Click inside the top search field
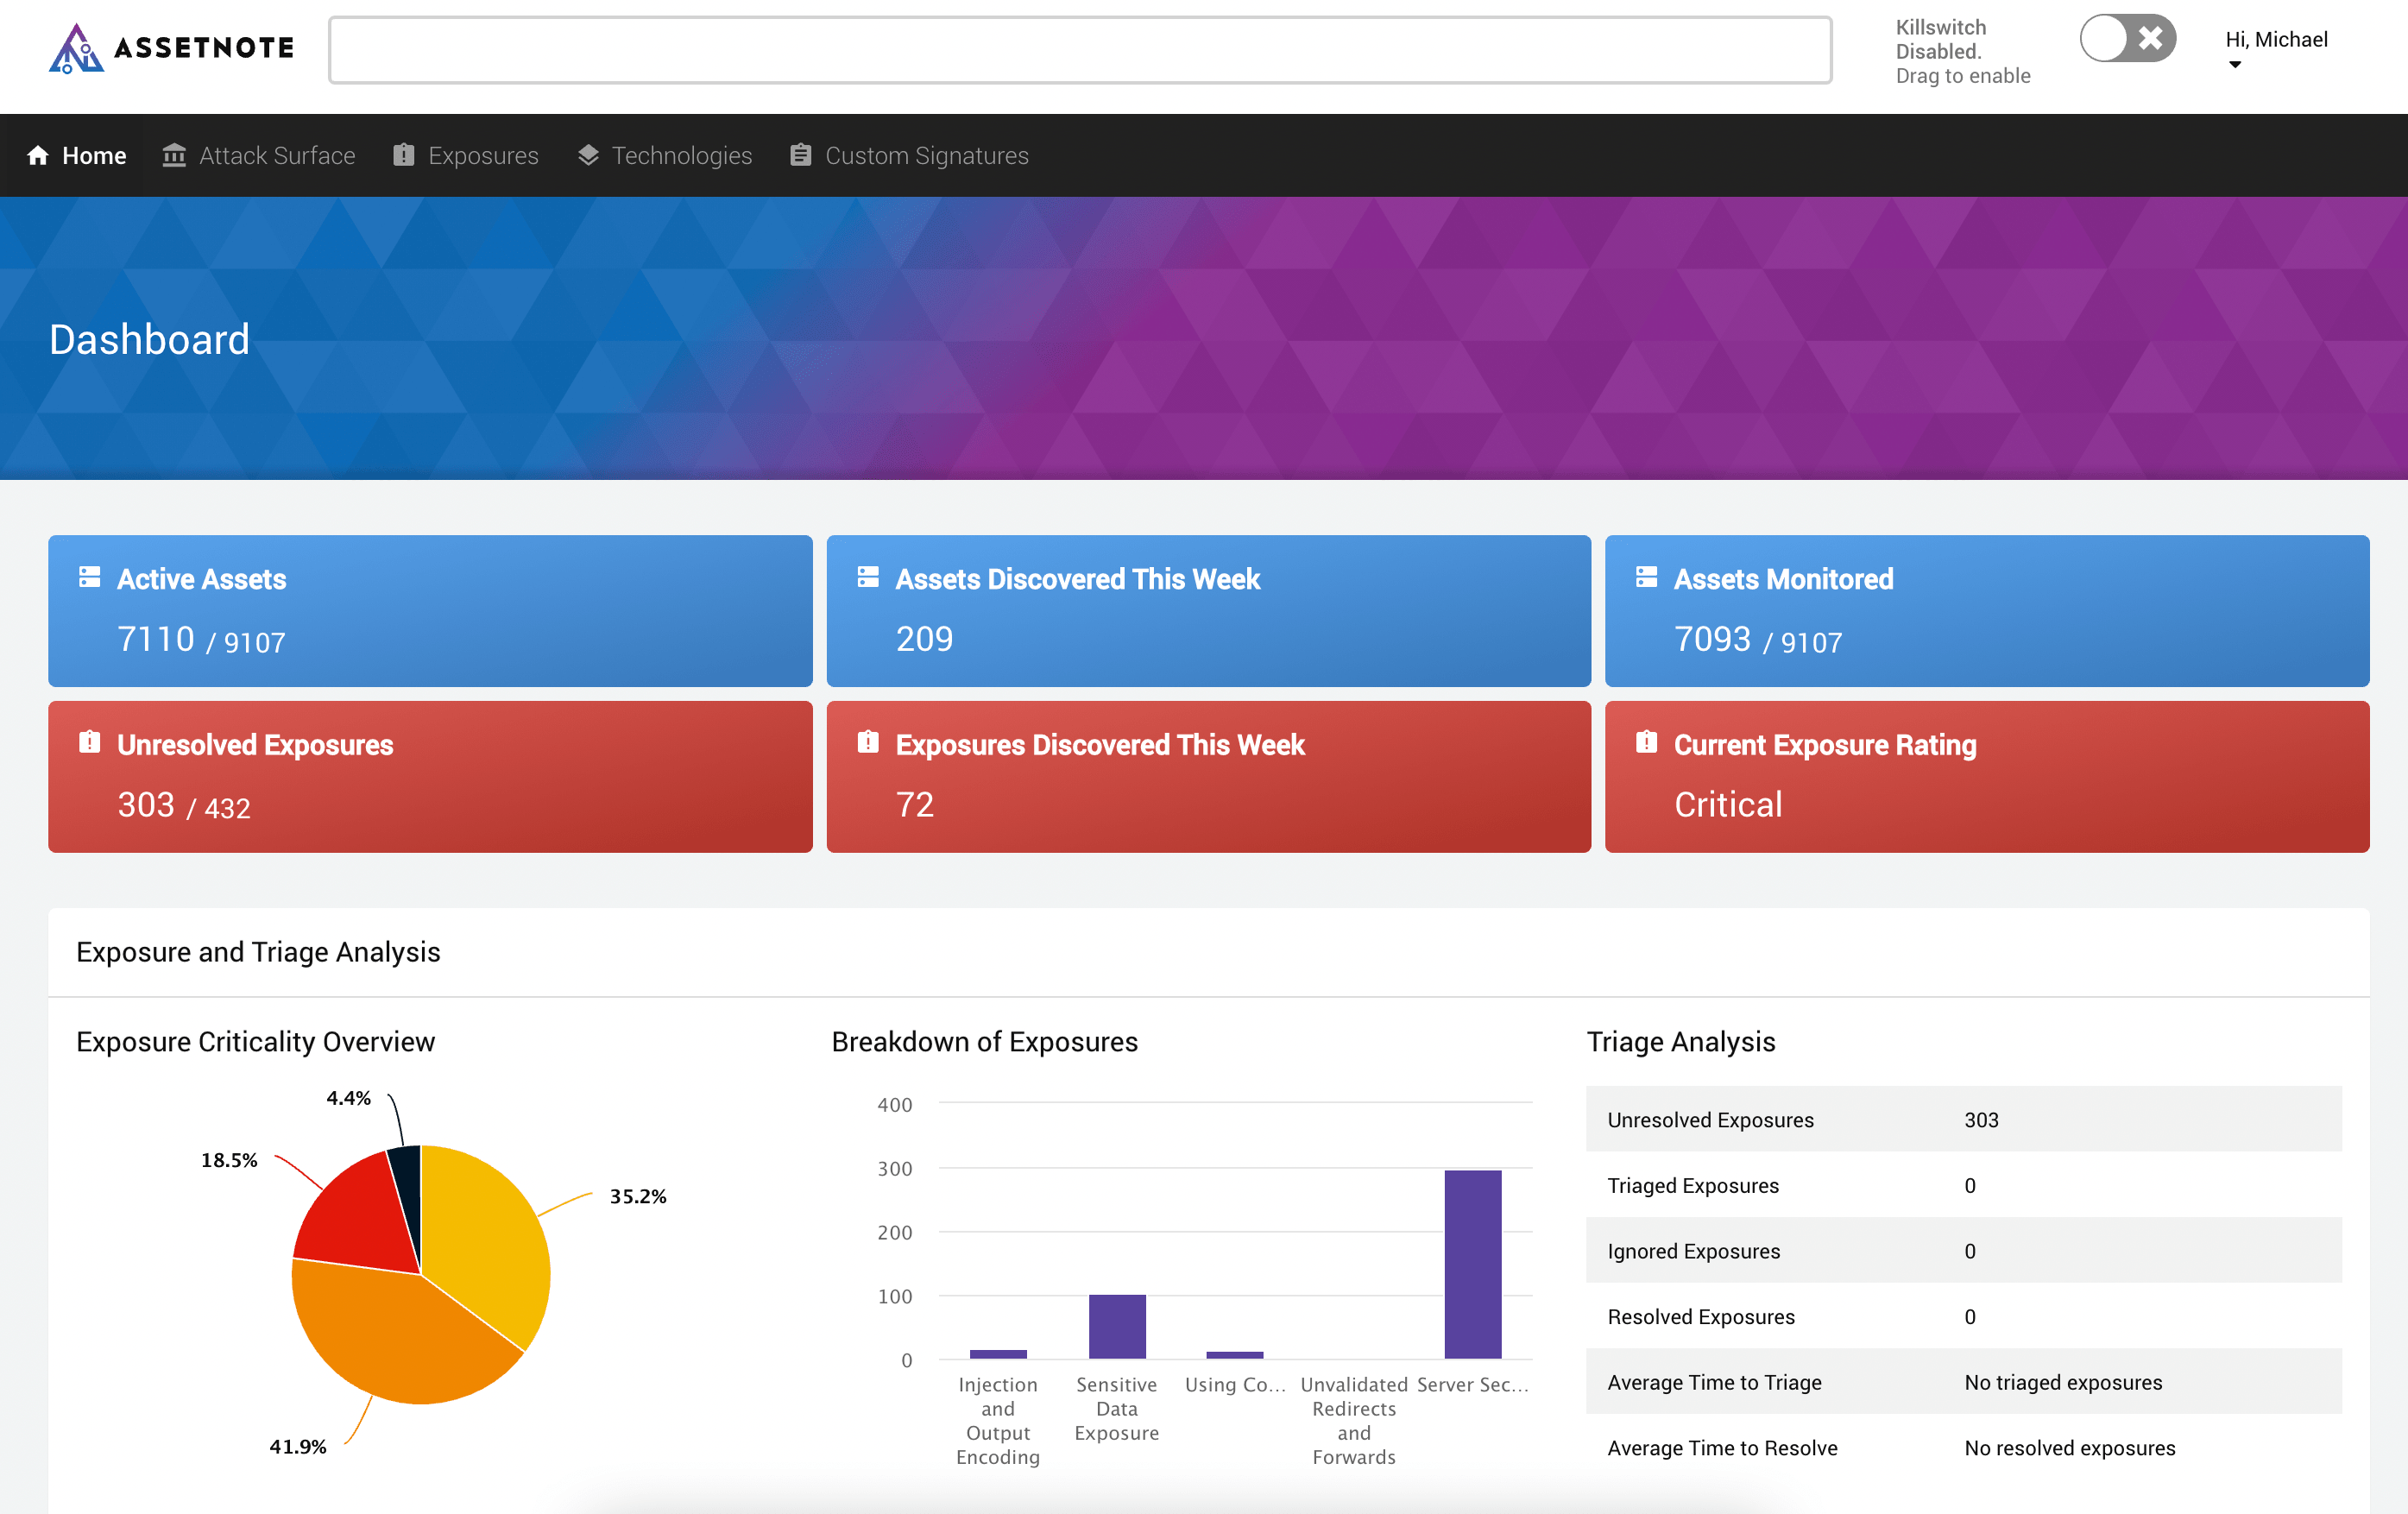 click(x=1080, y=50)
